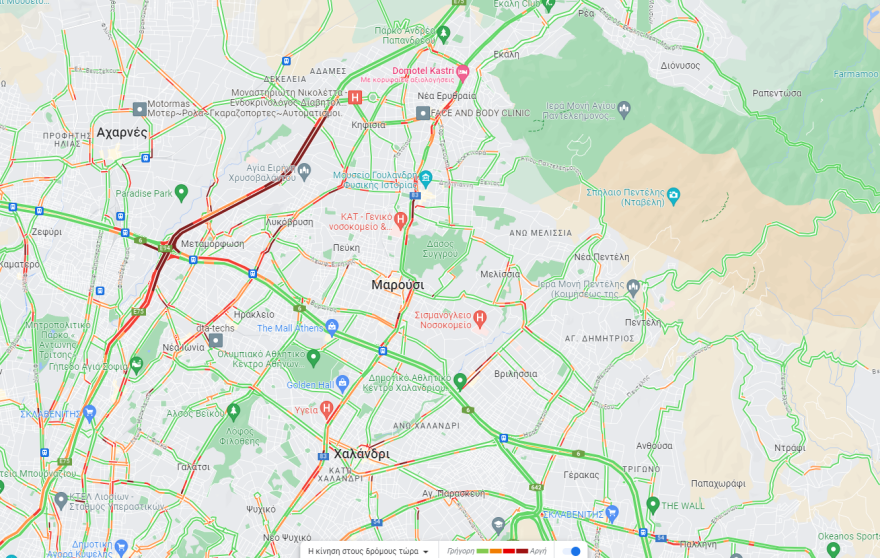880x558 pixels.
Task: Click the Ολυμπιακό Αθλητικό Κέντρο pin
Action: (313, 358)
